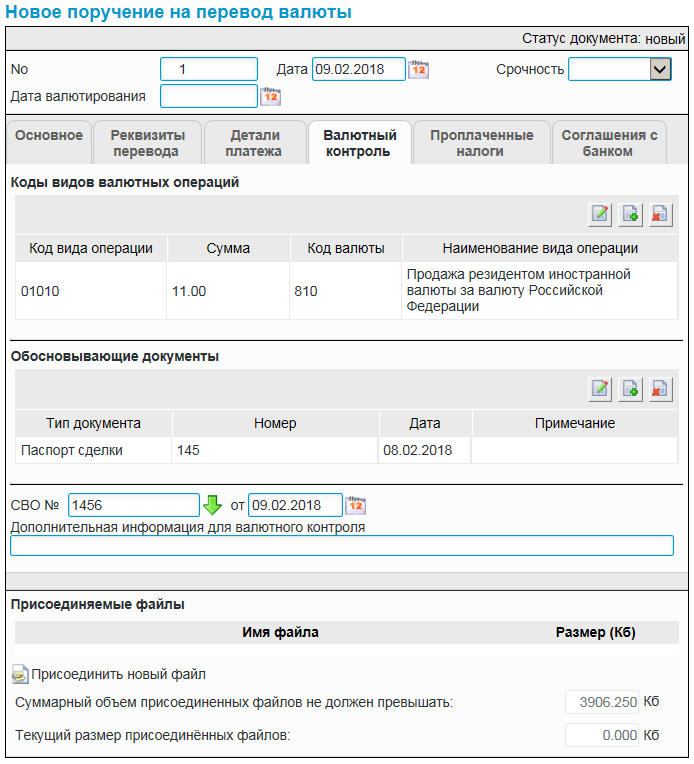Delete currency operation code entry
694x764 pixels.
660,215
